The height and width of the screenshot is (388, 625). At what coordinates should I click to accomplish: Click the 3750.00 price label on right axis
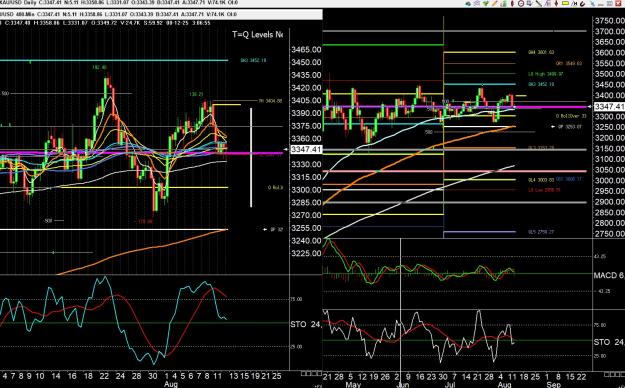[609, 21]
